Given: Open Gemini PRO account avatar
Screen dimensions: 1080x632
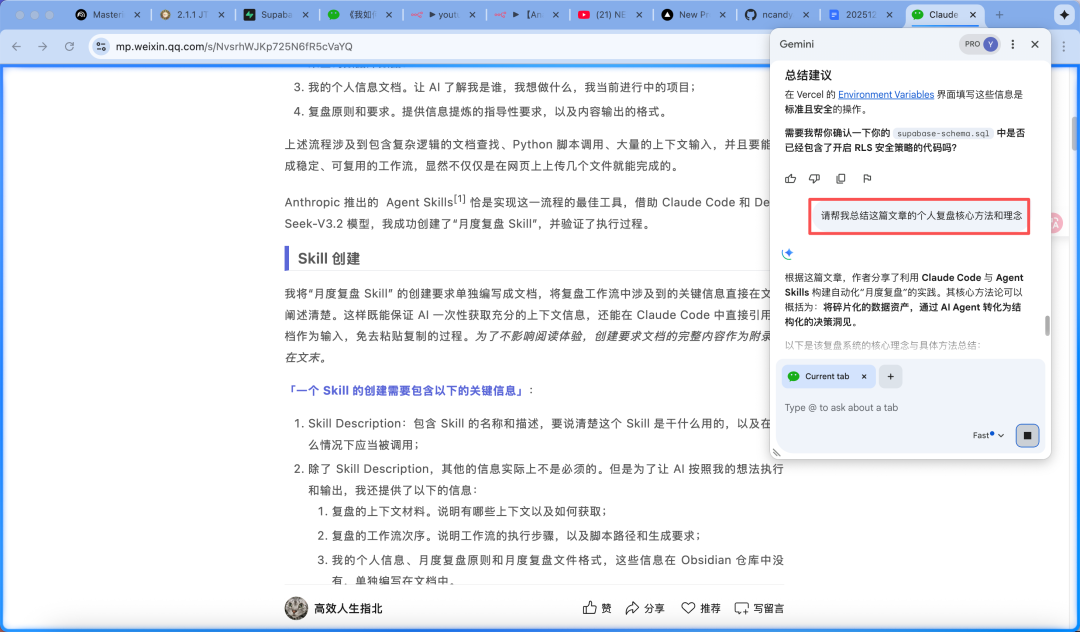Looking at the screenshot, I should point(990,44).
